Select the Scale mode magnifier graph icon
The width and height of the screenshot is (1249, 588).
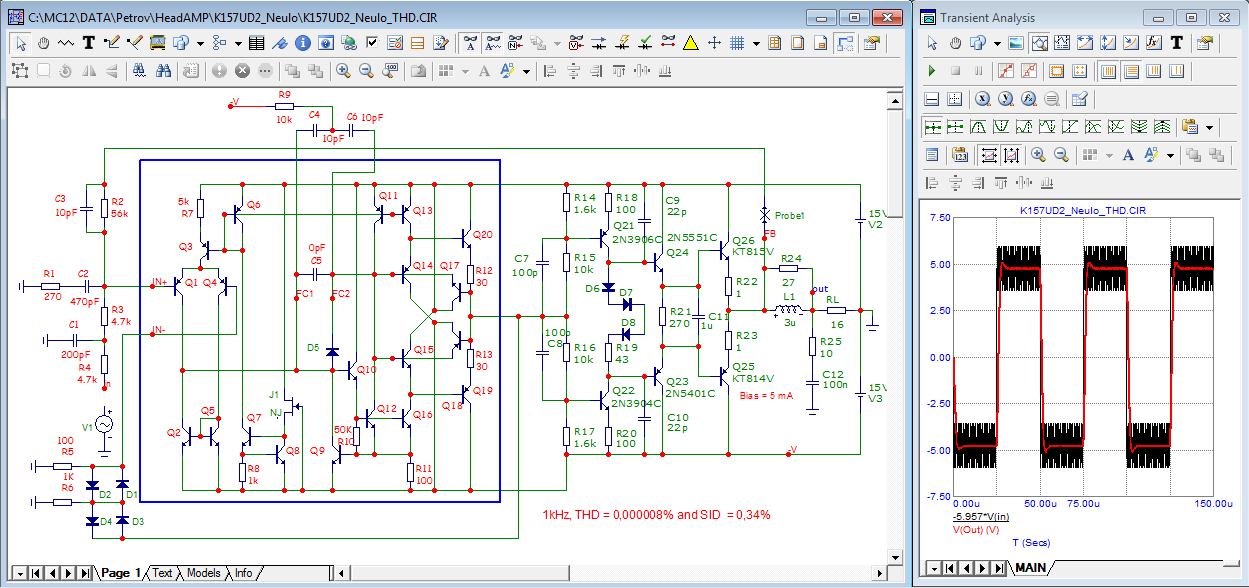point(1039,43)
